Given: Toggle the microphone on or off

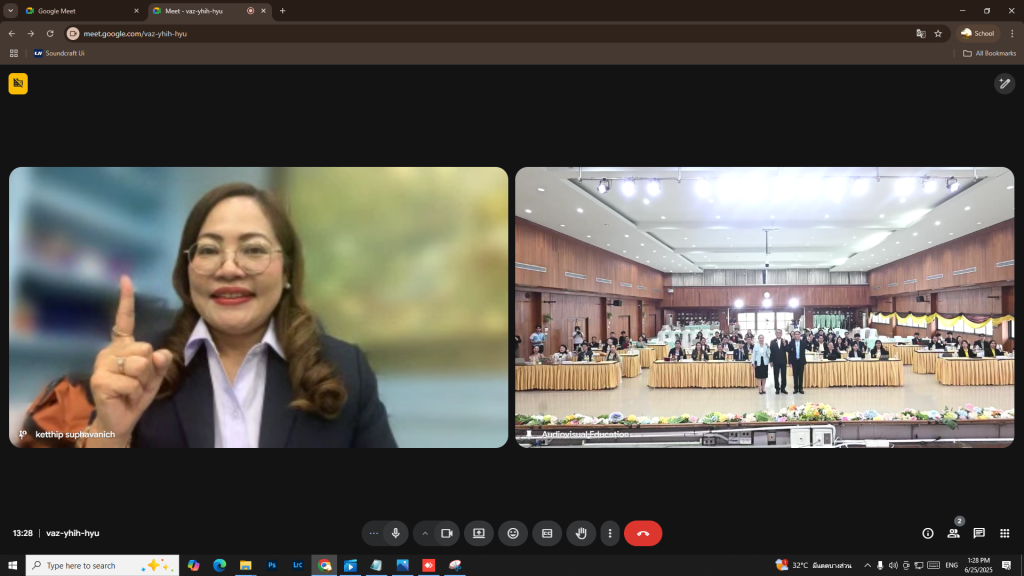Looking at the screenshot, I should [396, 533].
